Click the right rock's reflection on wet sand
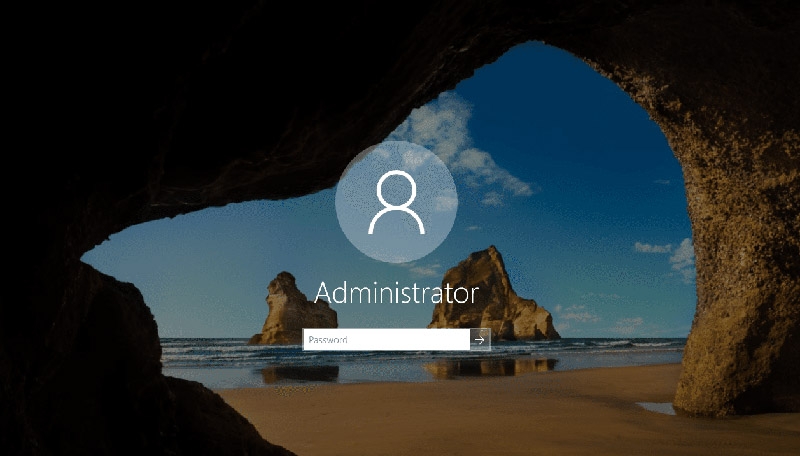 click(490, 368)
